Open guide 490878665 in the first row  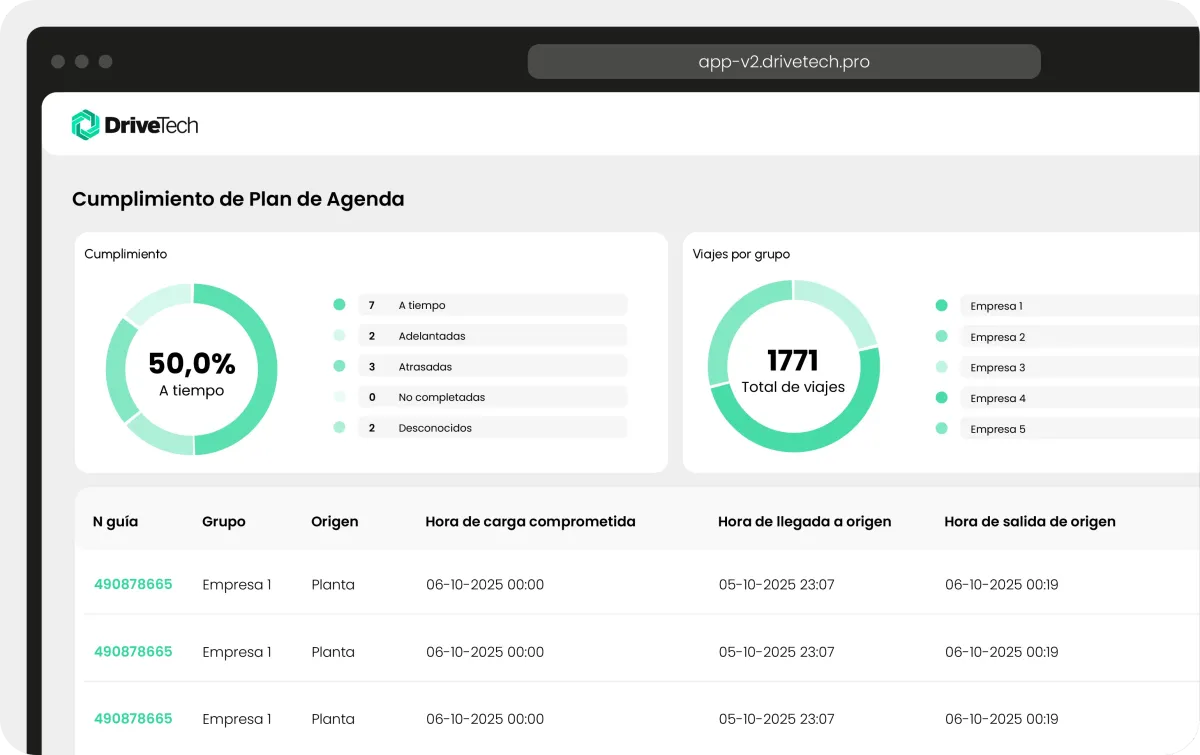(x=133, y=584)
